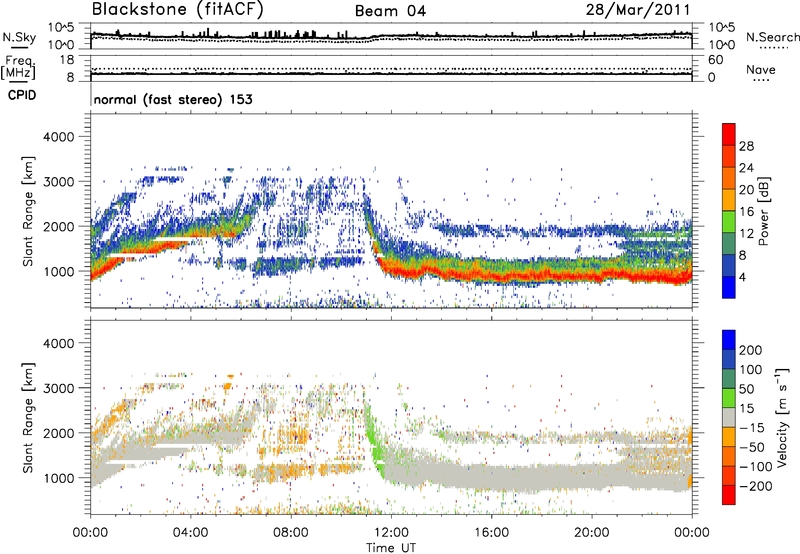
Task: Click the 10^5 label beside N.Sky
Action: coord(61,28)
